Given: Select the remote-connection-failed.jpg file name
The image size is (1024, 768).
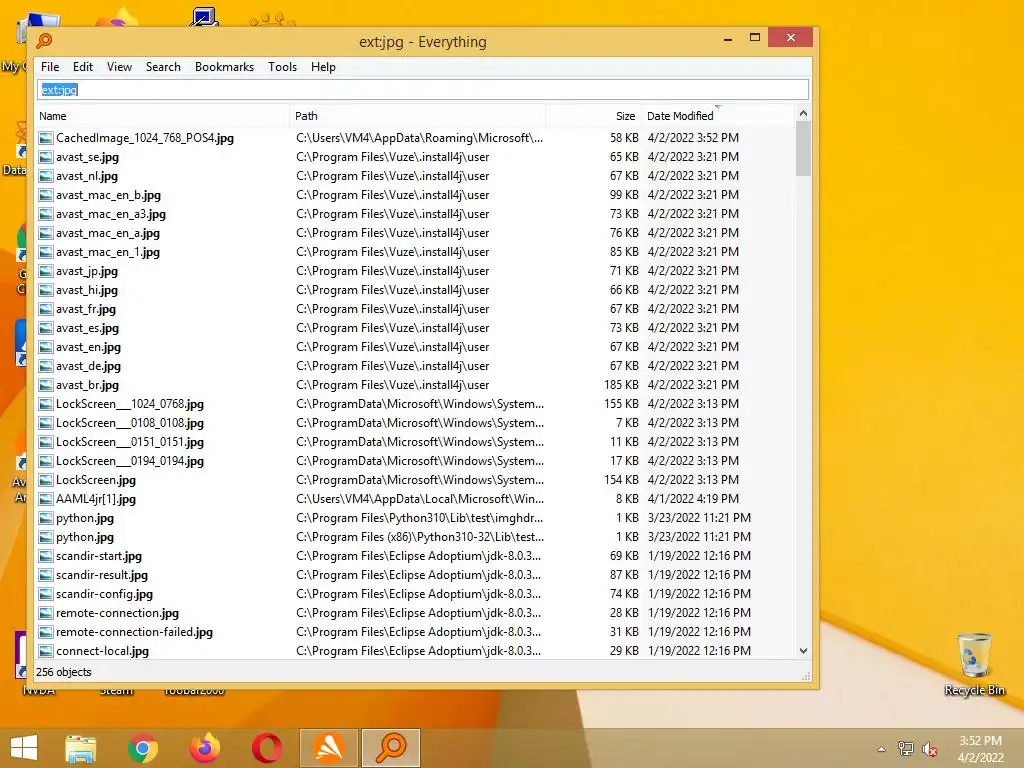Looking at the screenshot, I should click(x=135, y=632).
